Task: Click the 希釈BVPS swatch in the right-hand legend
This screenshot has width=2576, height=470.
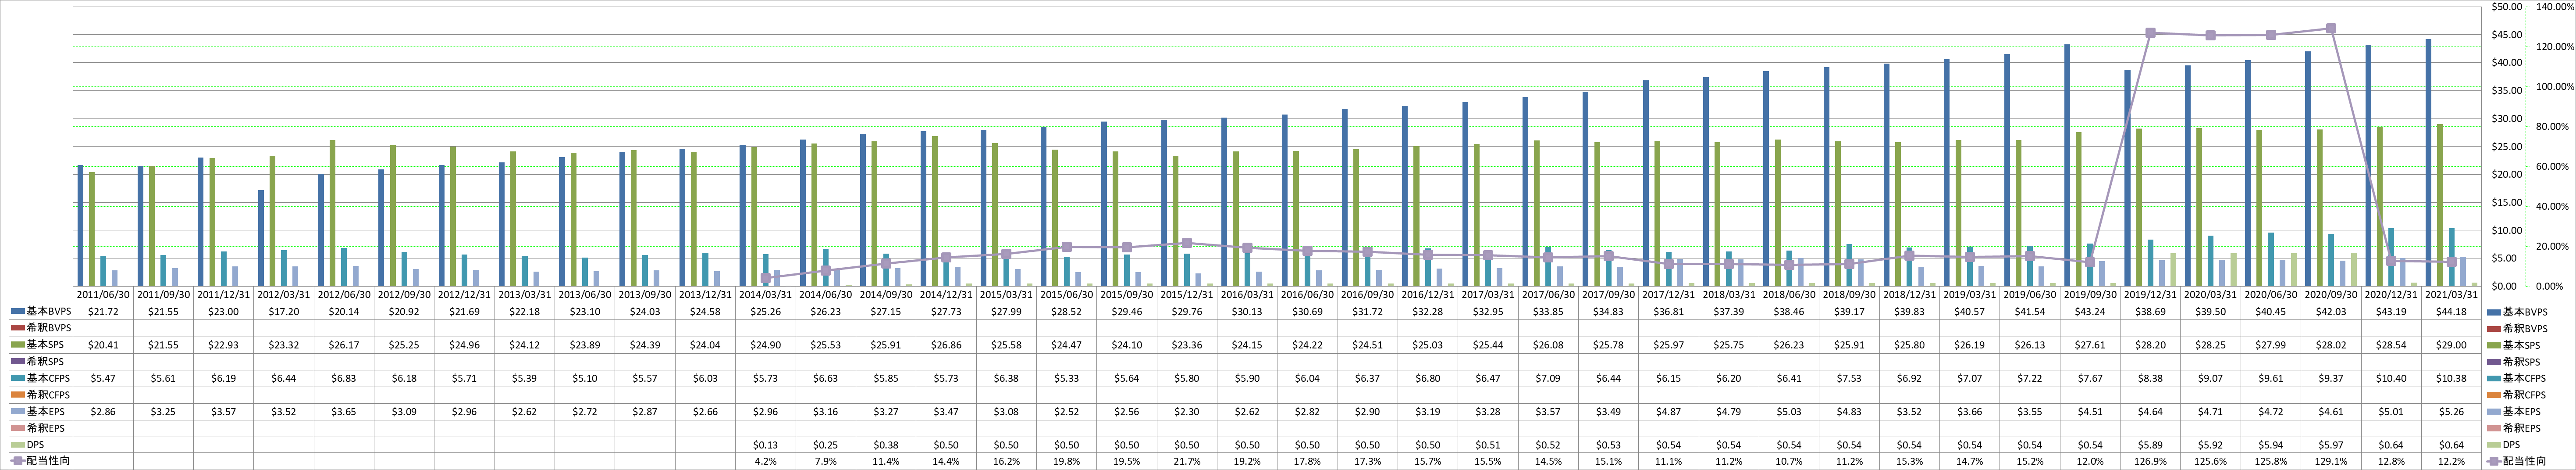Action: tap(2493, 329)
